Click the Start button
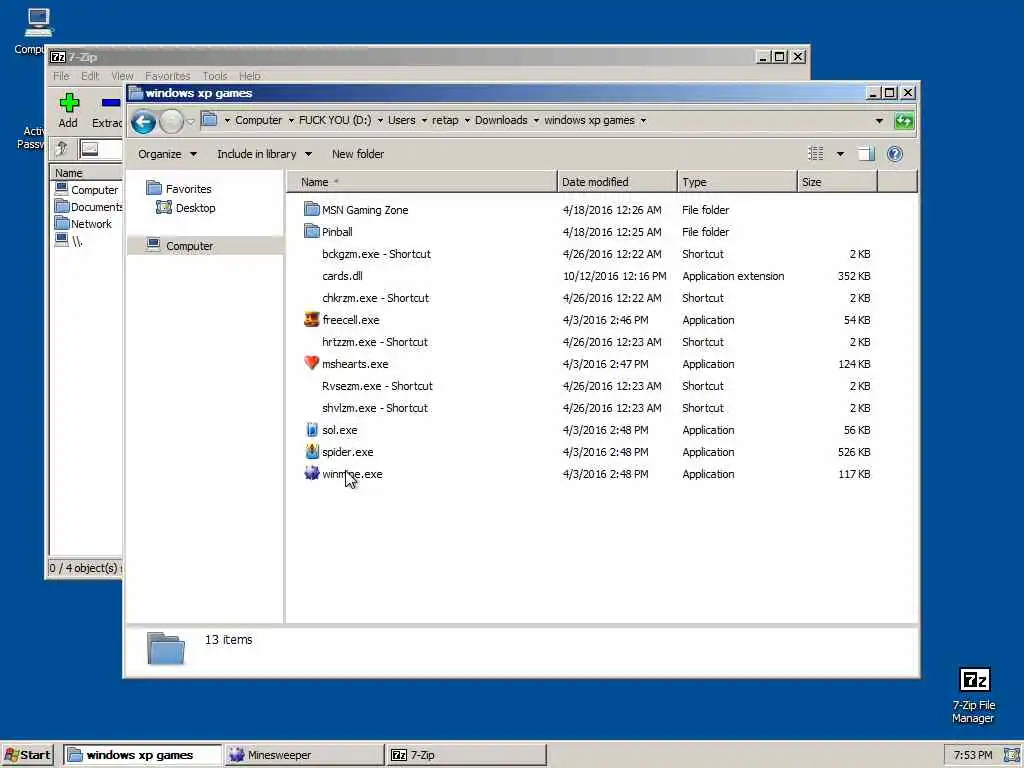This screenshot has width=1024, height=768. pos(29,755)
